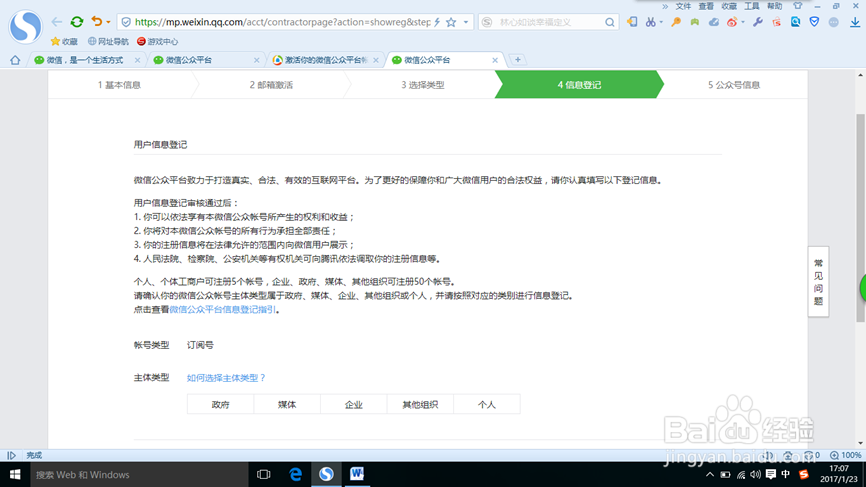Click the shirt skin icon in the title bar
866x487 pixels.
pos(798,6)
